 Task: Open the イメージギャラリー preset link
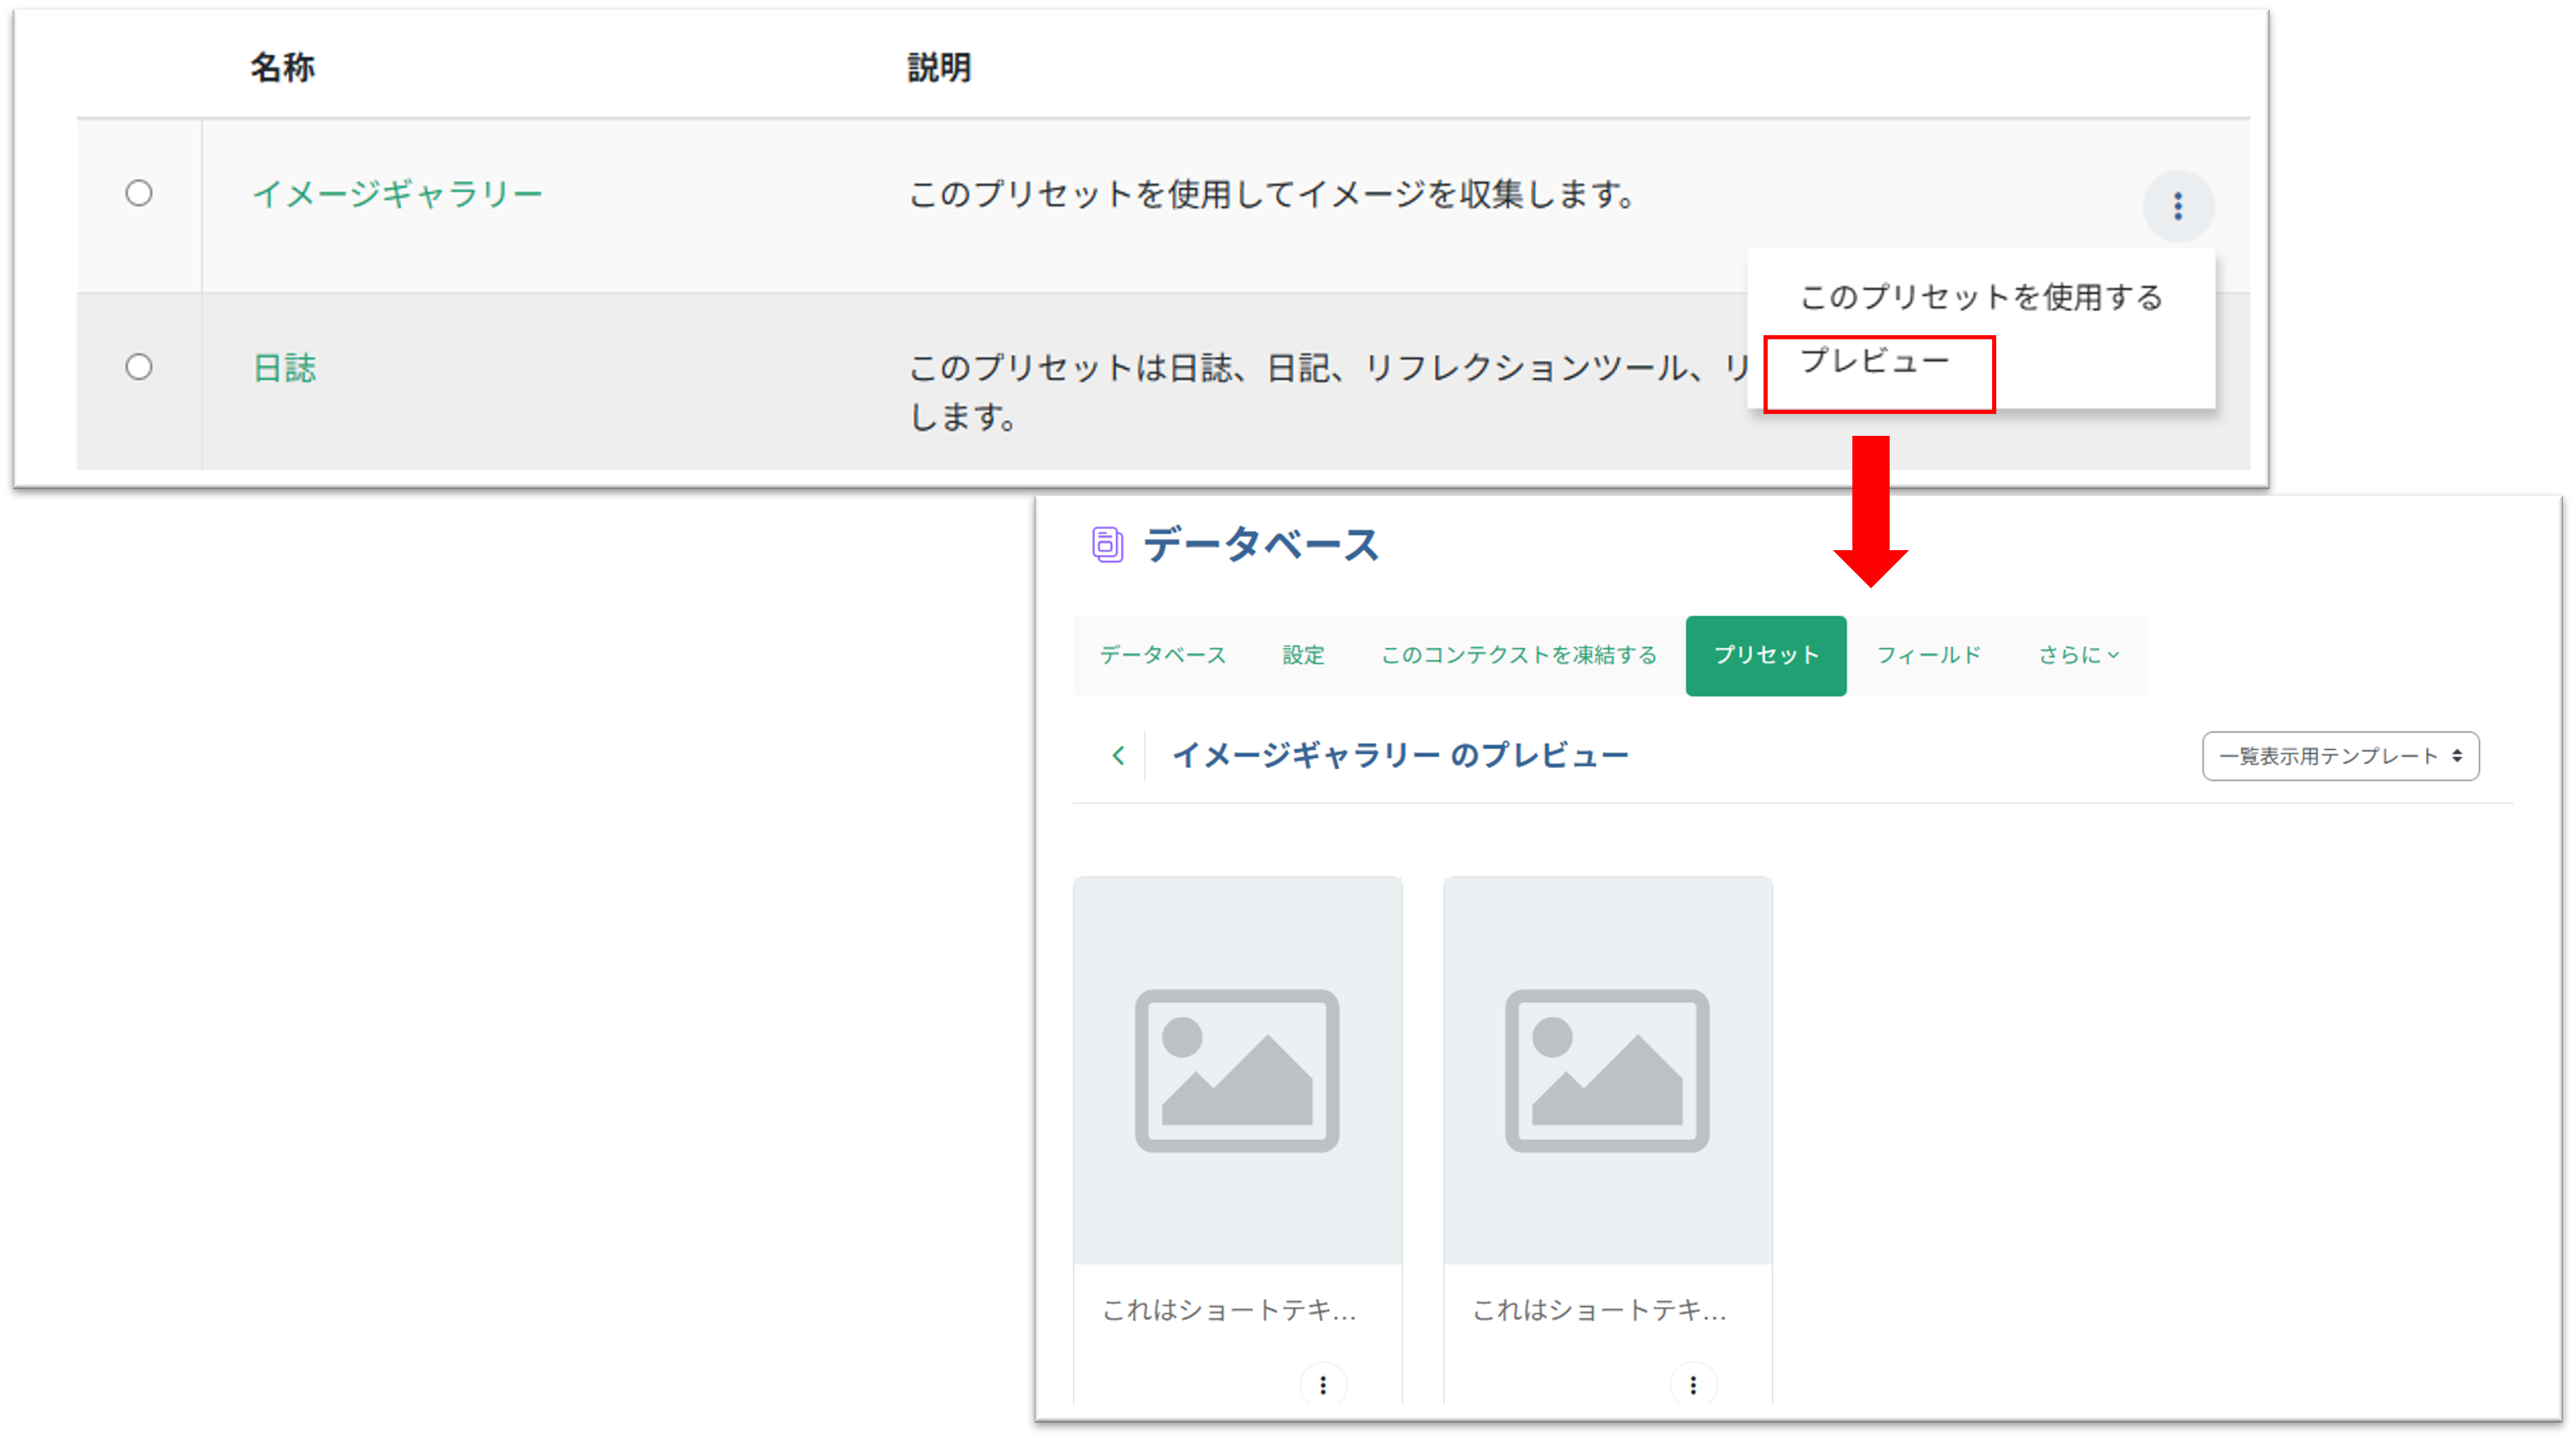click(x=397, y=194)
